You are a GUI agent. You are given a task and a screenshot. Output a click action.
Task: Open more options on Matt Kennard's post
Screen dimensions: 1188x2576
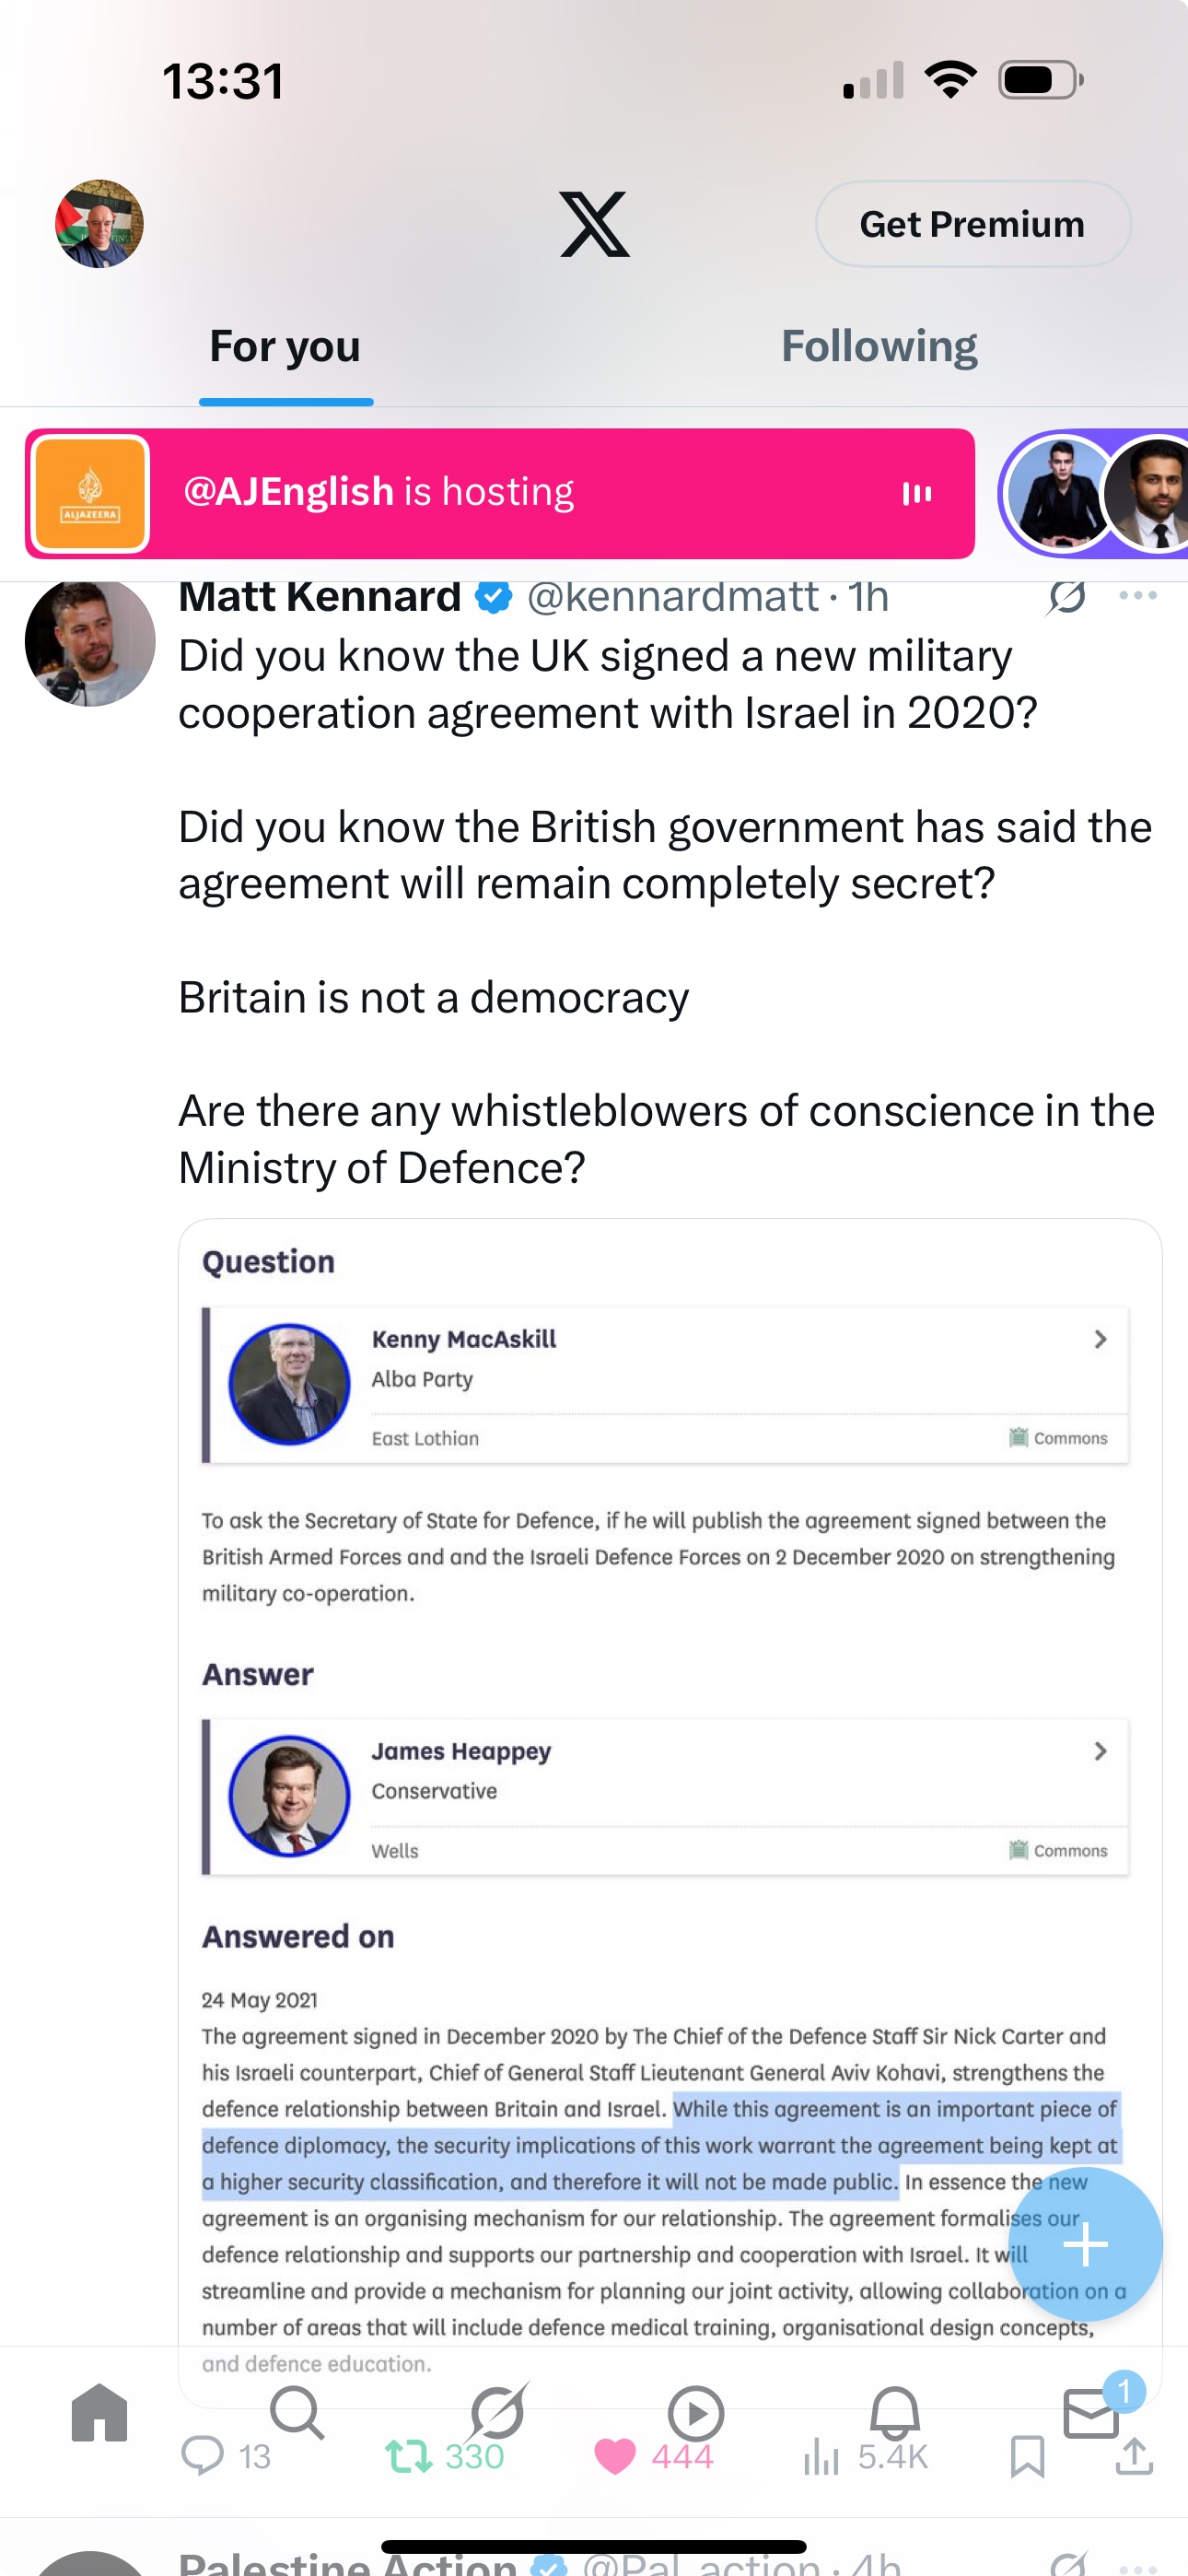pyautogui.click(x=1138, y=596)
